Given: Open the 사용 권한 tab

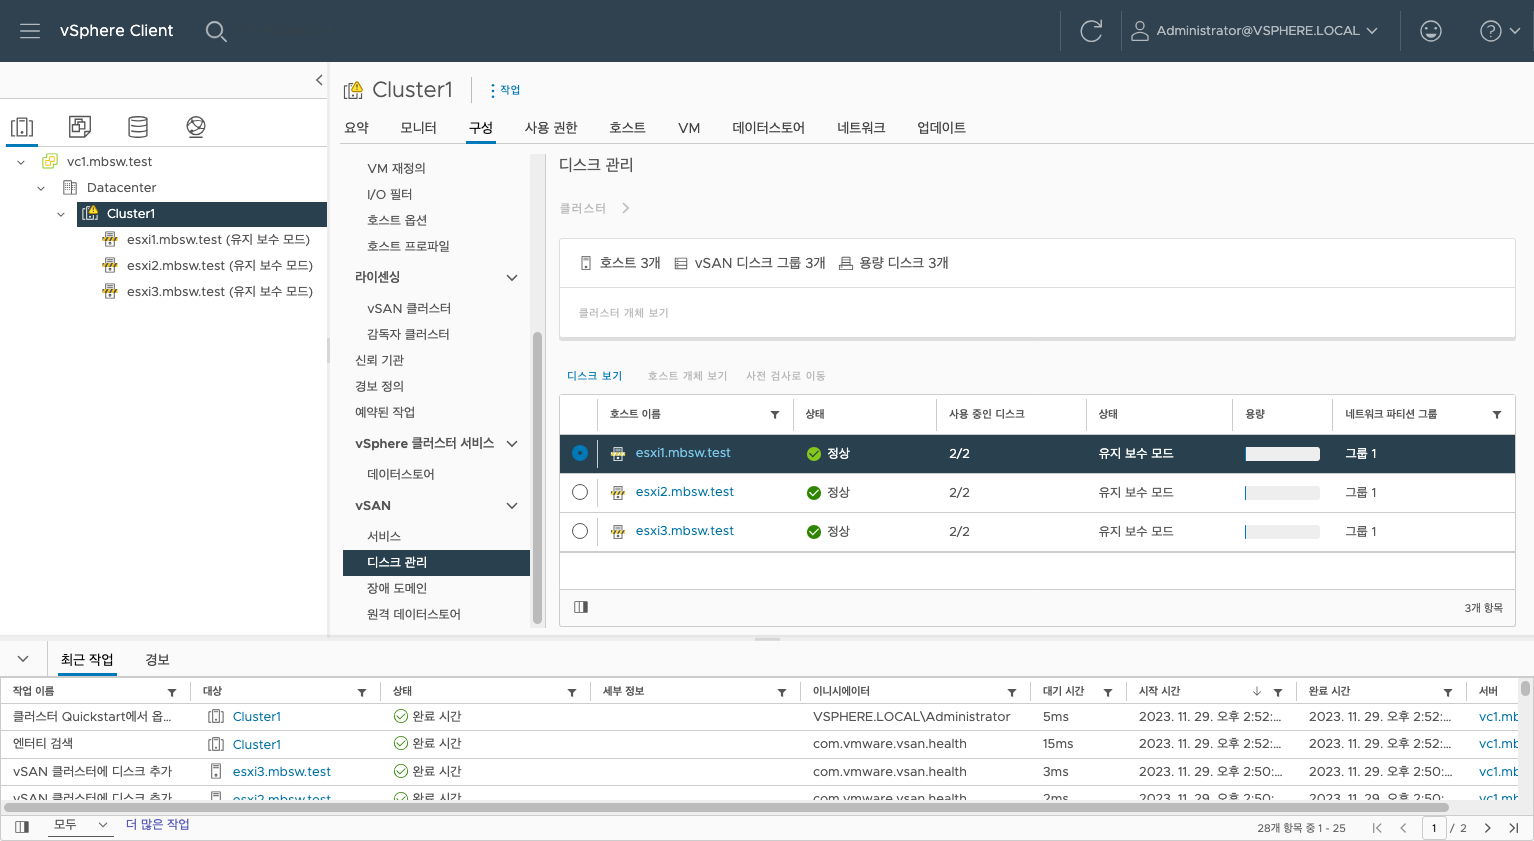Looking at the screenshot, I should point(551,128).
